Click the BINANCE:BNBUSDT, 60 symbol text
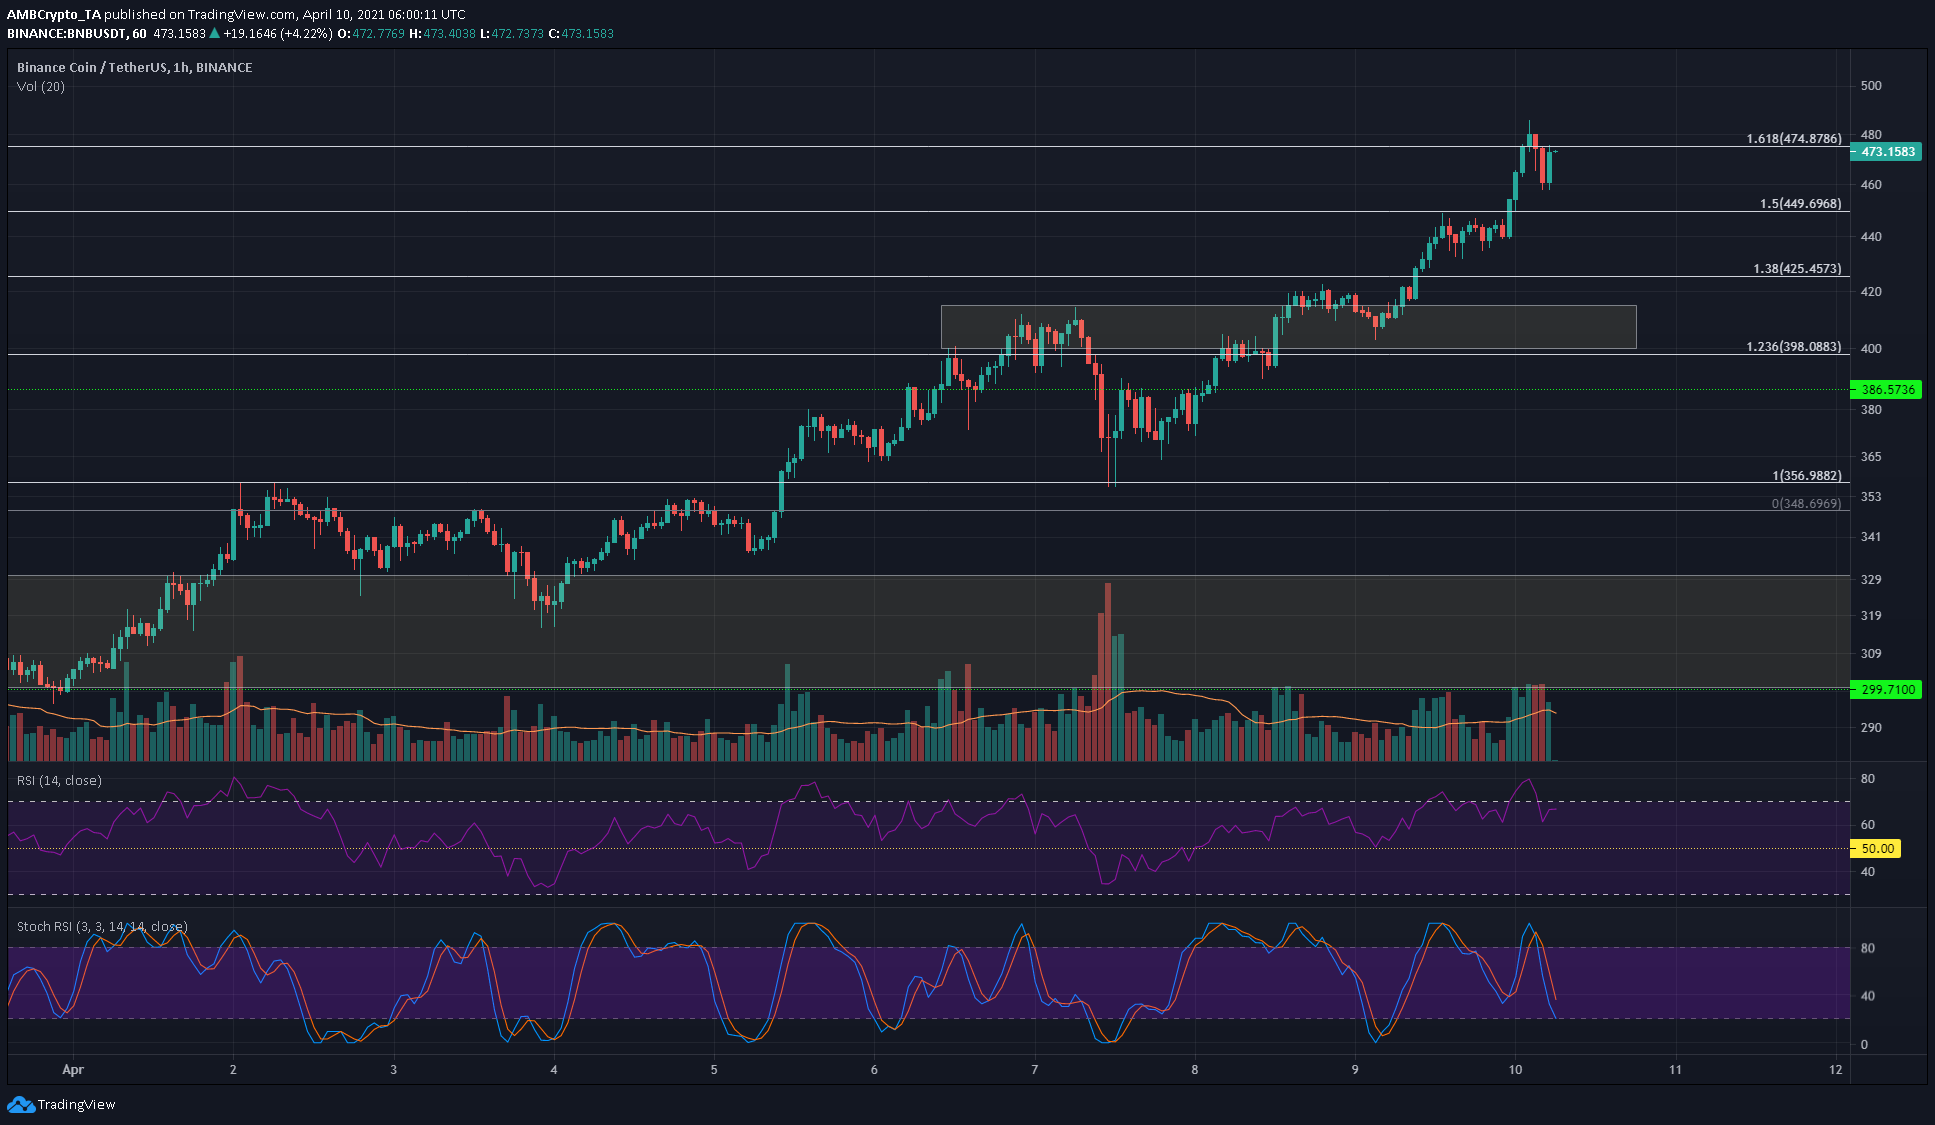The image size is (1935, 1125). coord(77,33)
